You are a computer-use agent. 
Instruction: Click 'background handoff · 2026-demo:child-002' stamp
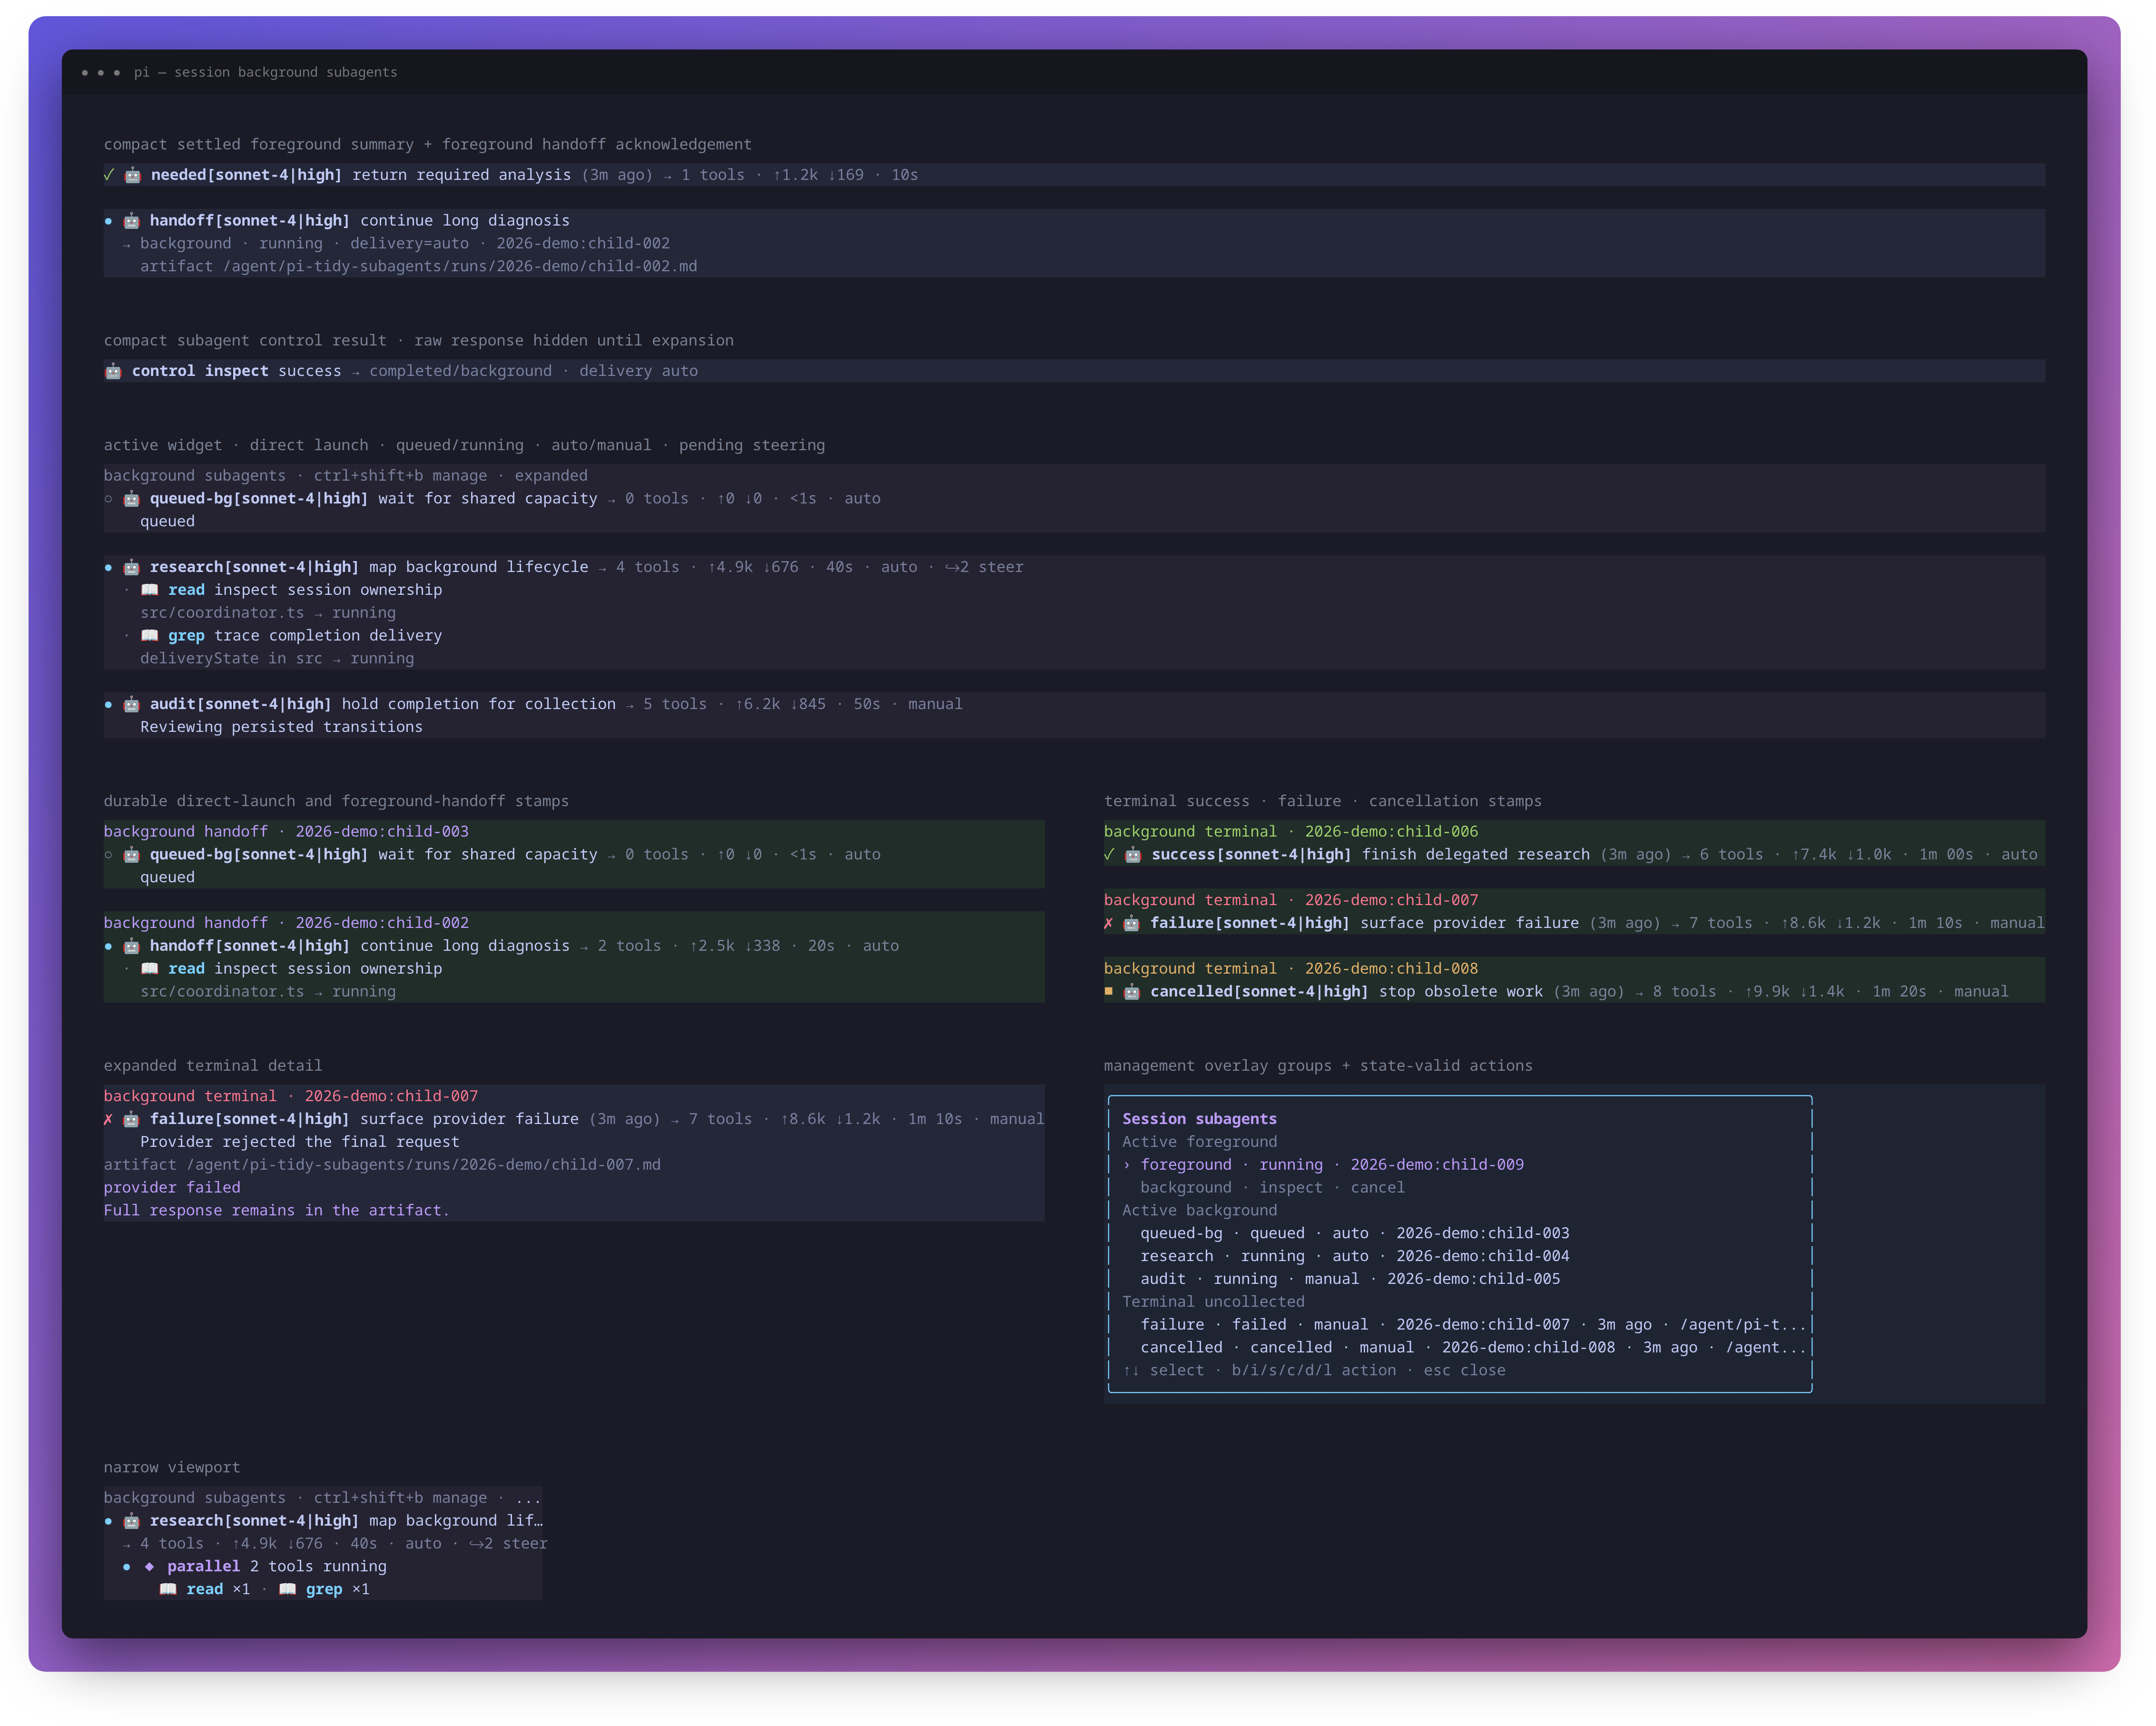[x=286, y=923]
